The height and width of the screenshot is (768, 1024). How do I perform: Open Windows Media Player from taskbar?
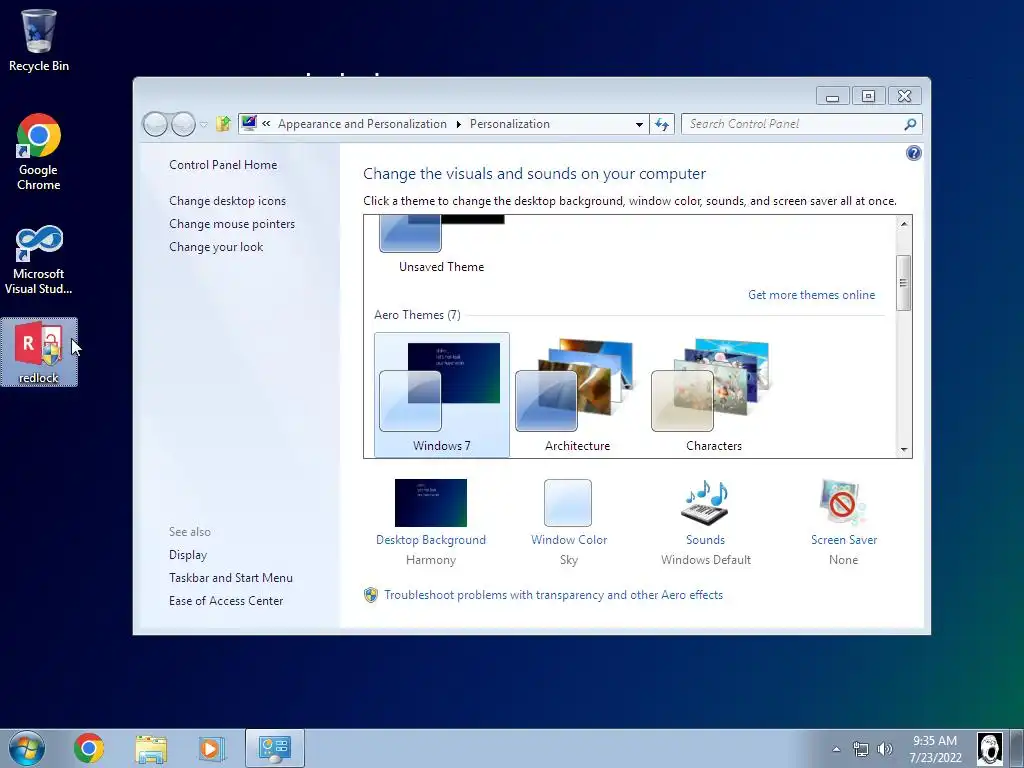[x=211, y=748]
